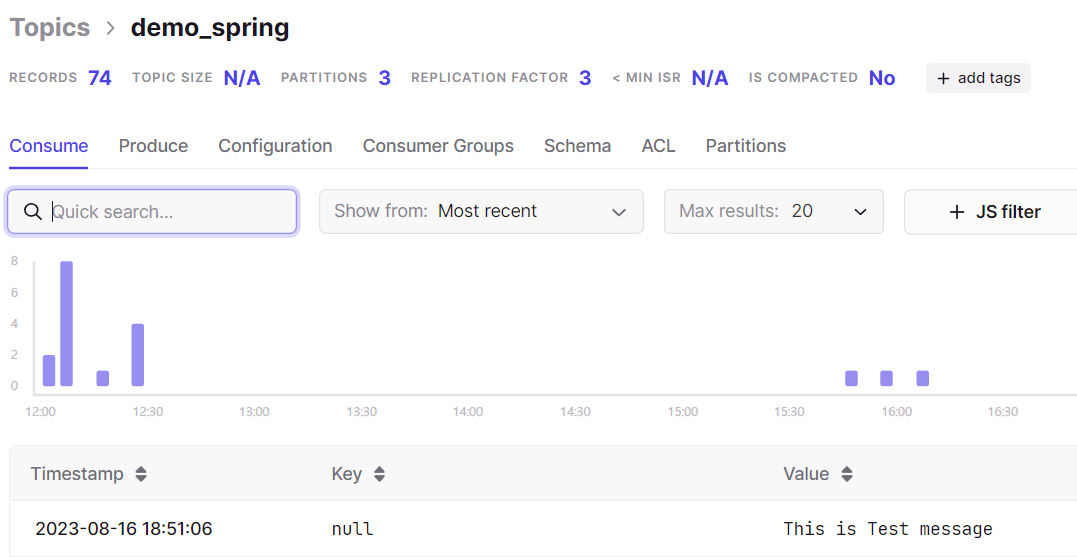The height and width of the screenshot is (557, 1077).
Task: Open the Configuration tab
Action: pyautogui.click(x=275, y=146)
